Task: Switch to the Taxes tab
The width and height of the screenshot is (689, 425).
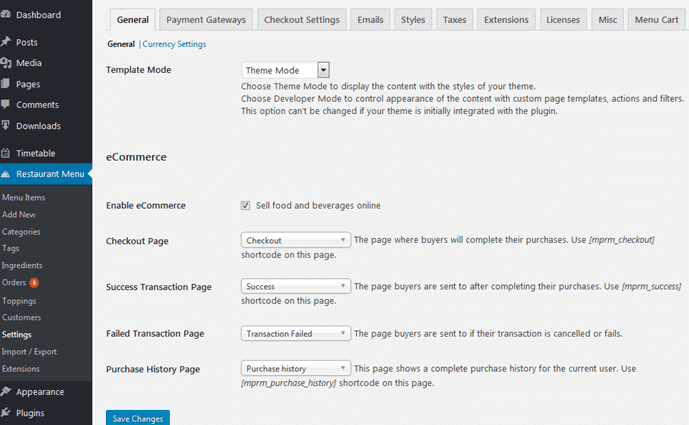Action: 454,19
